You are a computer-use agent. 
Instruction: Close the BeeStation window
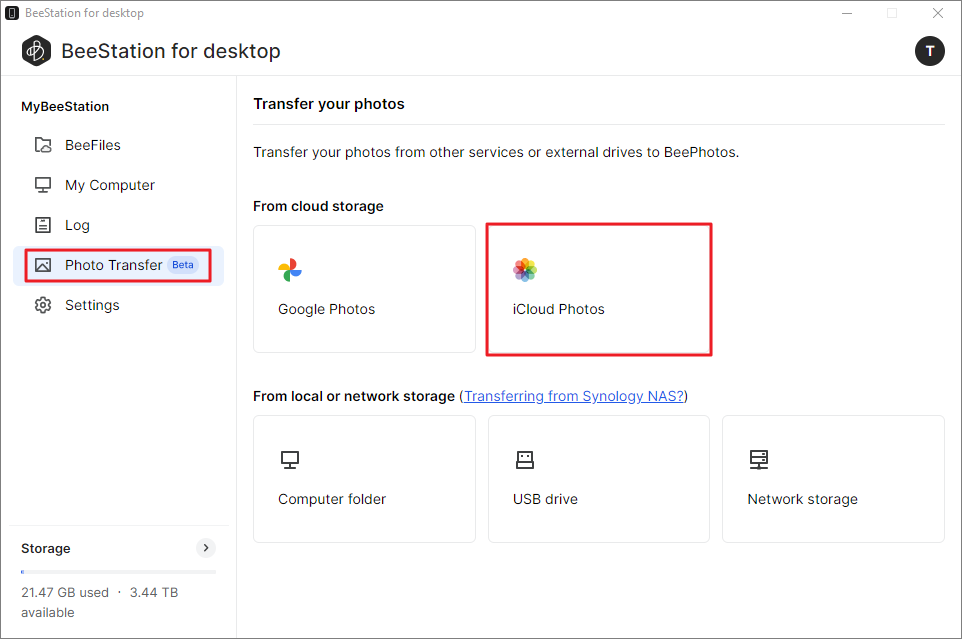click(x=937, y=13)
